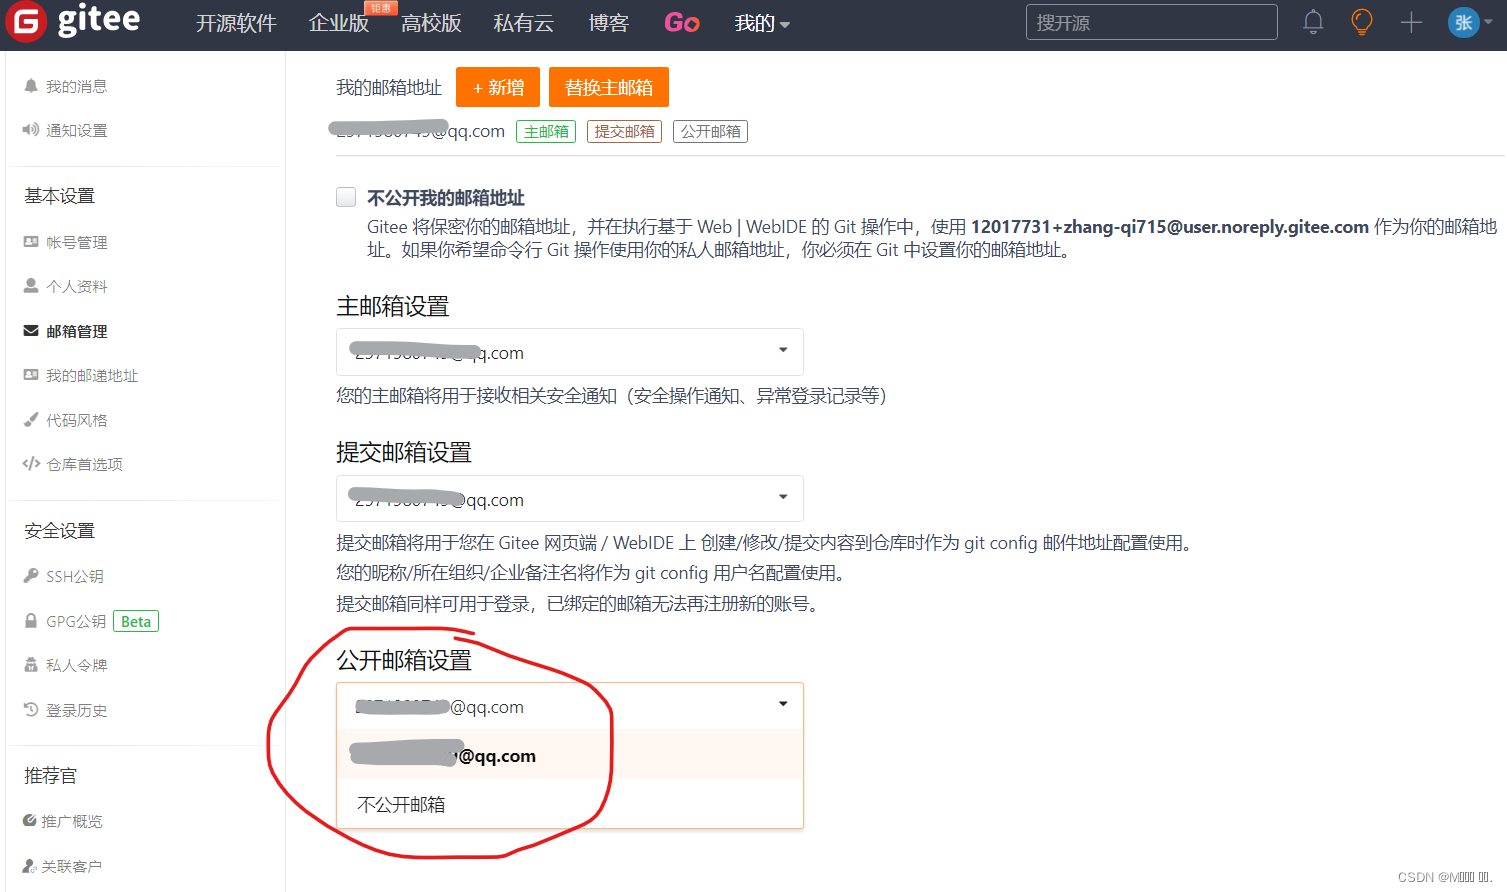Select 代码风格 in the sidebar
The image size is (1507, 892).
(x=74, y=419)
